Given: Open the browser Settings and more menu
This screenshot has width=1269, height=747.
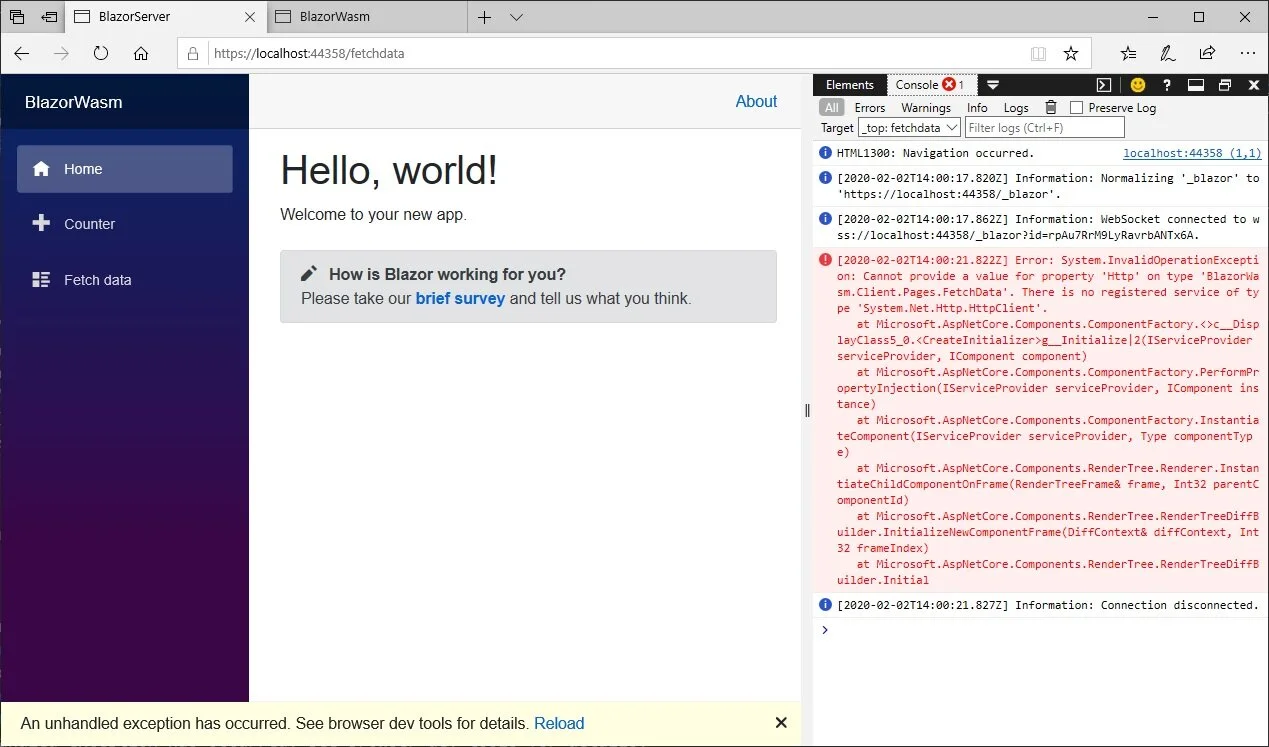Looking at the screenshot, I should [x=1247, y=53].
